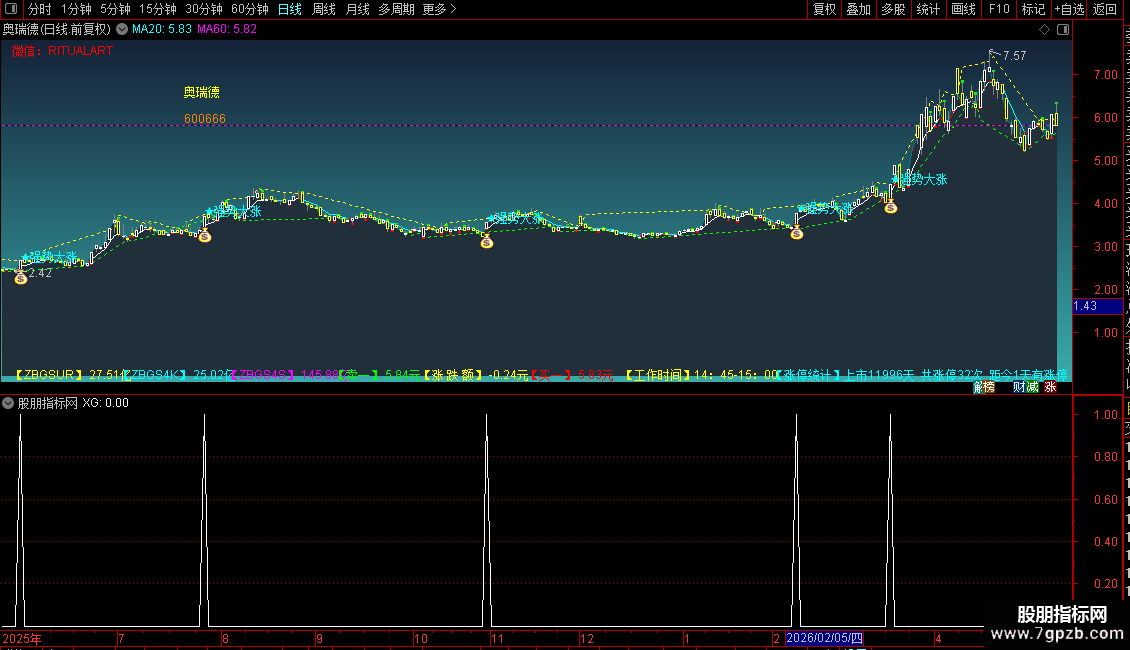Viewport: 1130px width, 650px height.
Task: Click the red 涨 tag icon
Action: [1051, 387]
